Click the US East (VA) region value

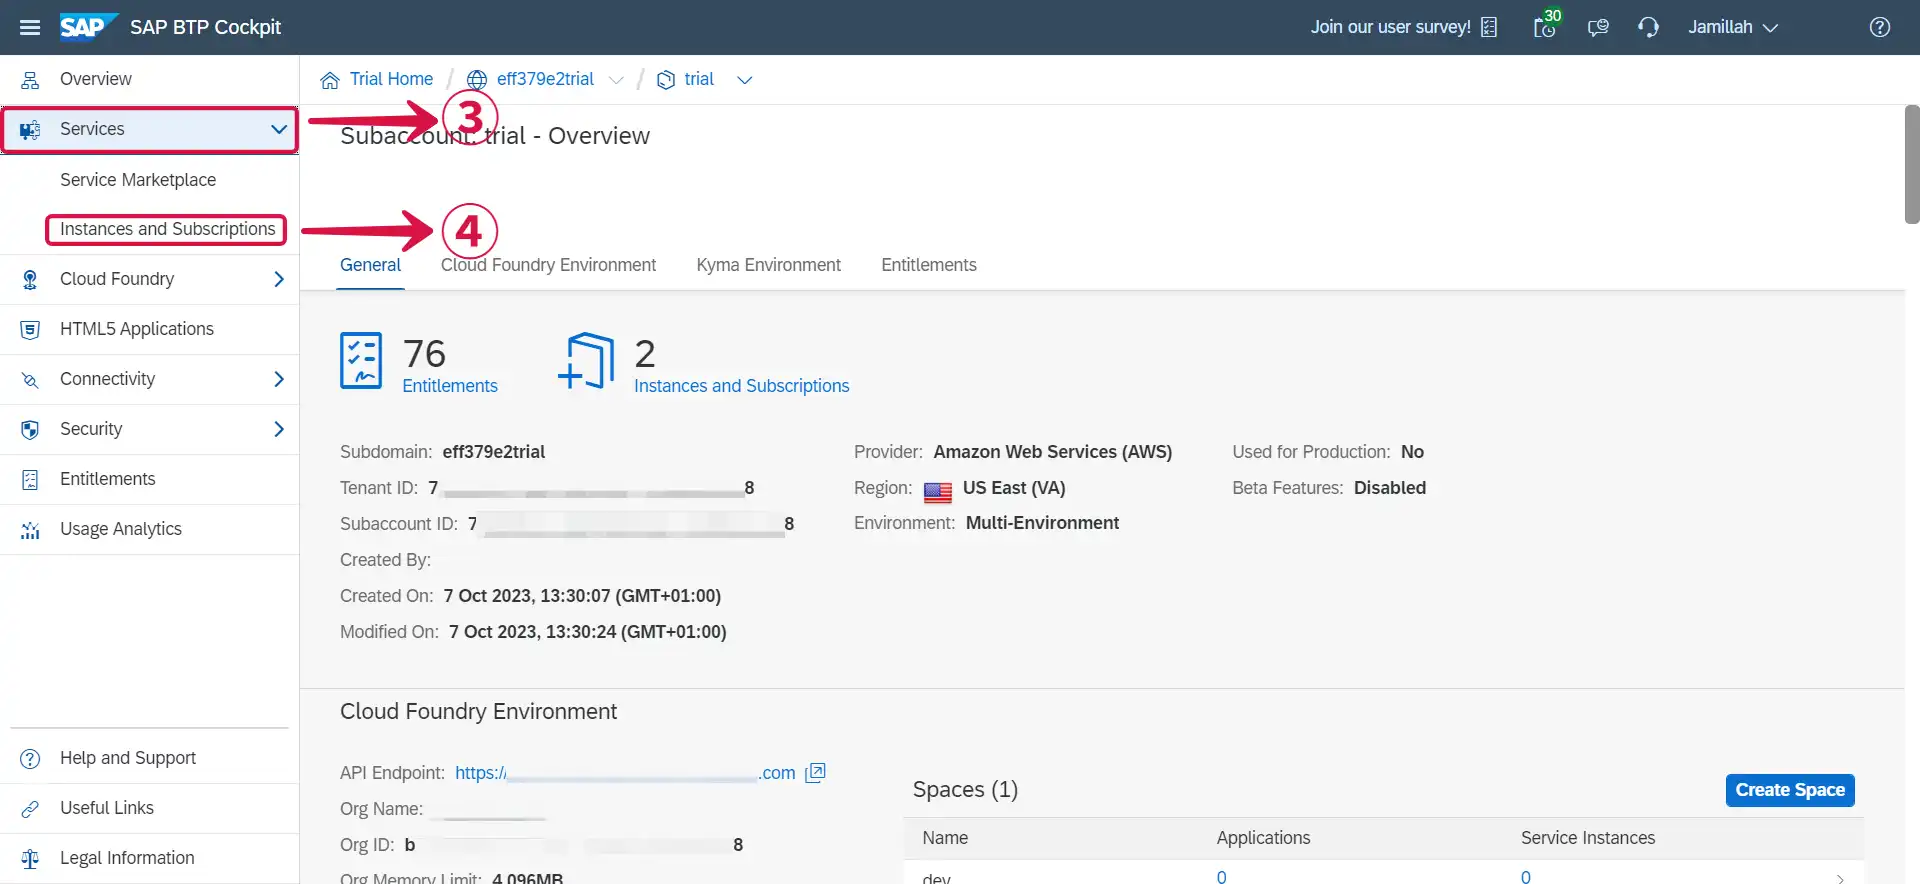[x=1014, y=488]
